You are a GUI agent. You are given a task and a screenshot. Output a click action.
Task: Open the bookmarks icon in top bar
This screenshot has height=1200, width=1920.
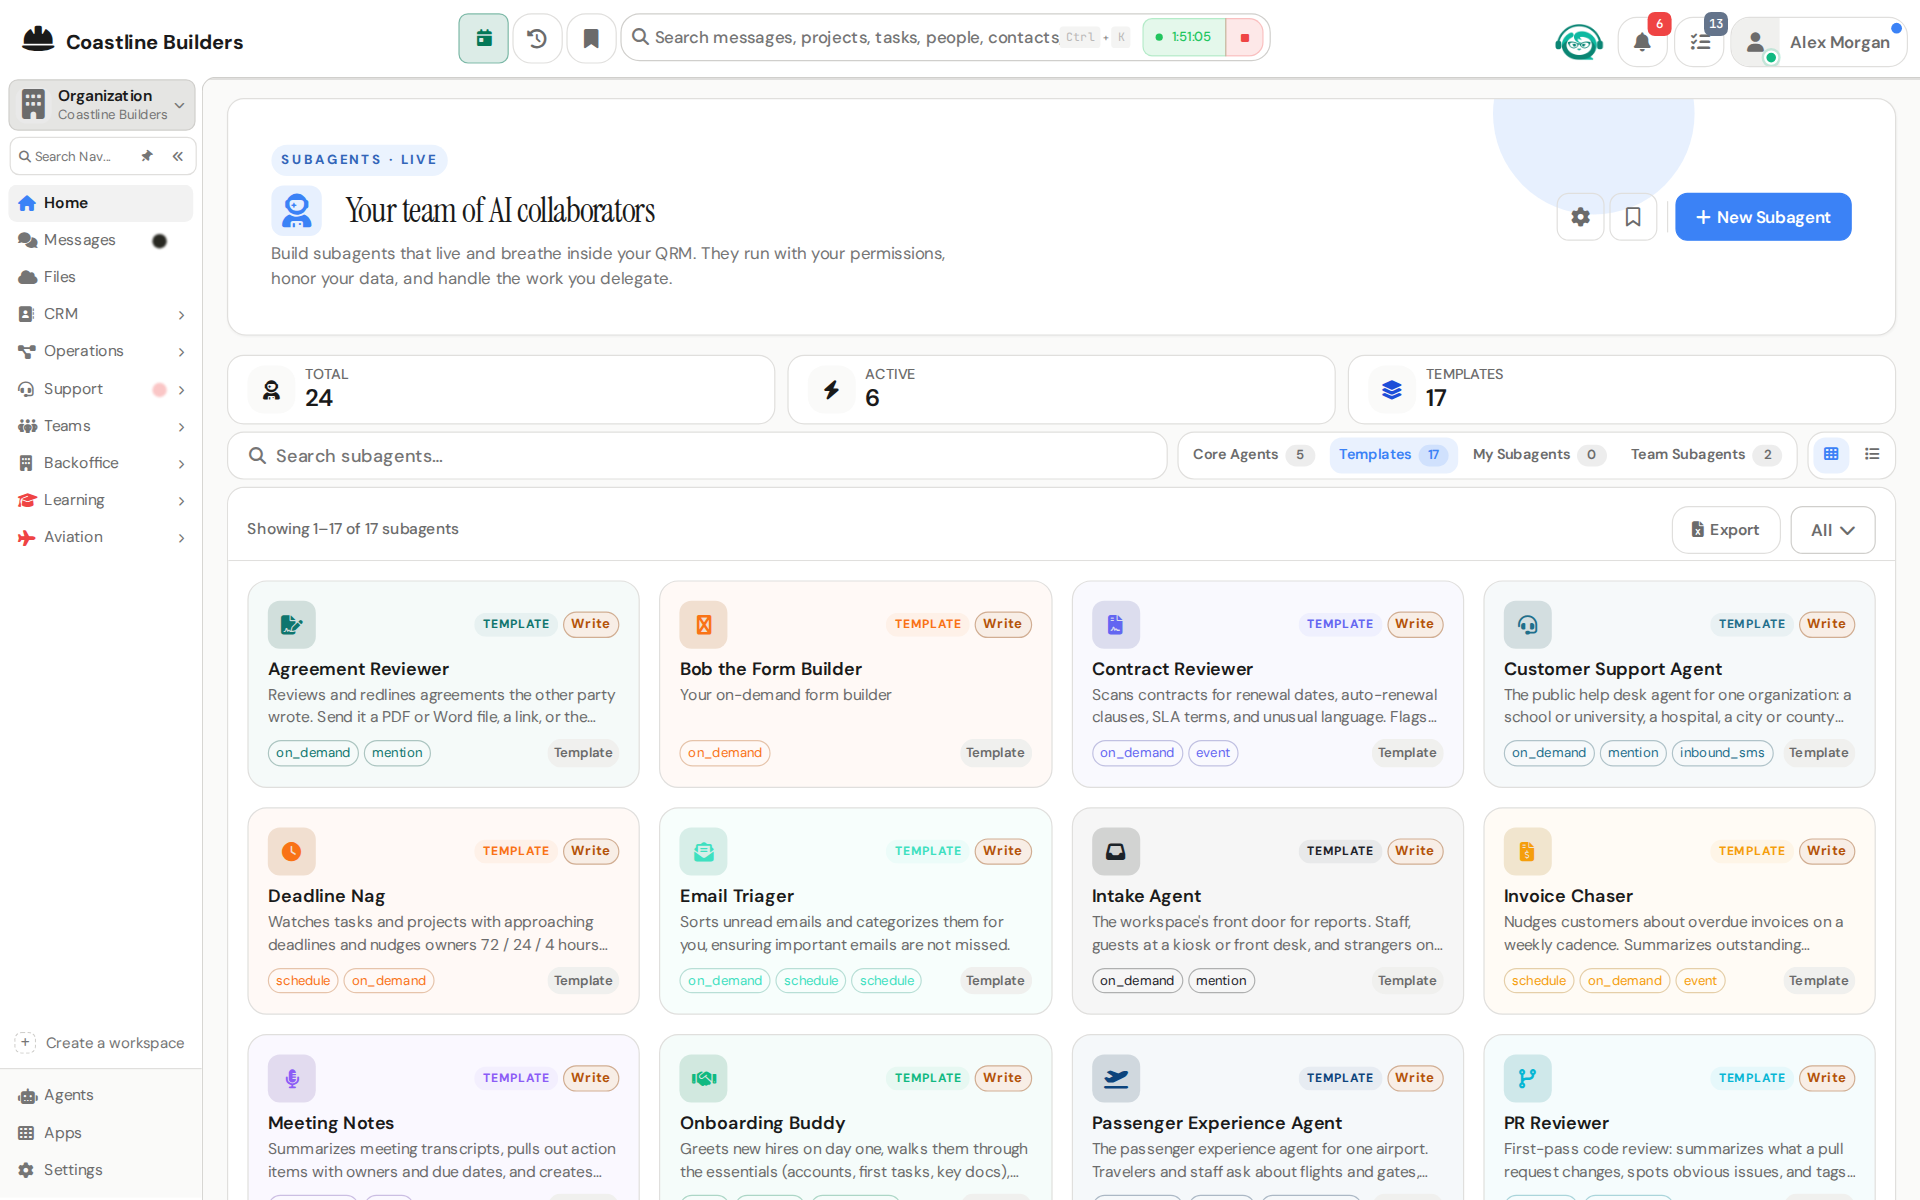(x=591, y=38)
